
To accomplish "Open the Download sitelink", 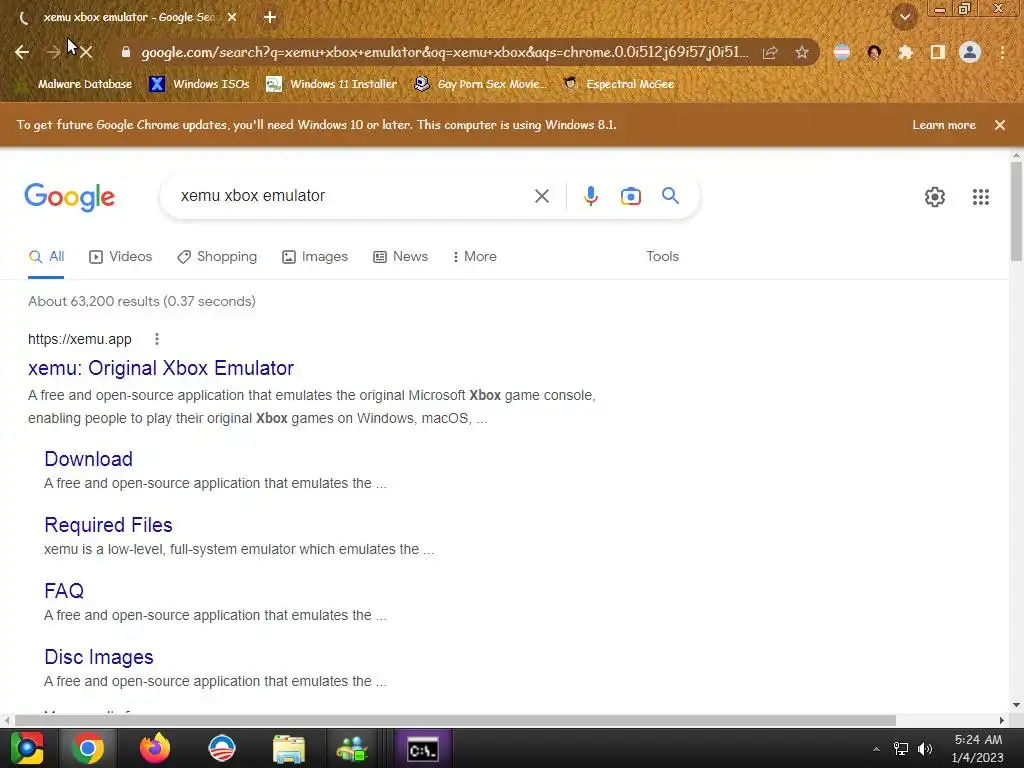I will 88,459.
